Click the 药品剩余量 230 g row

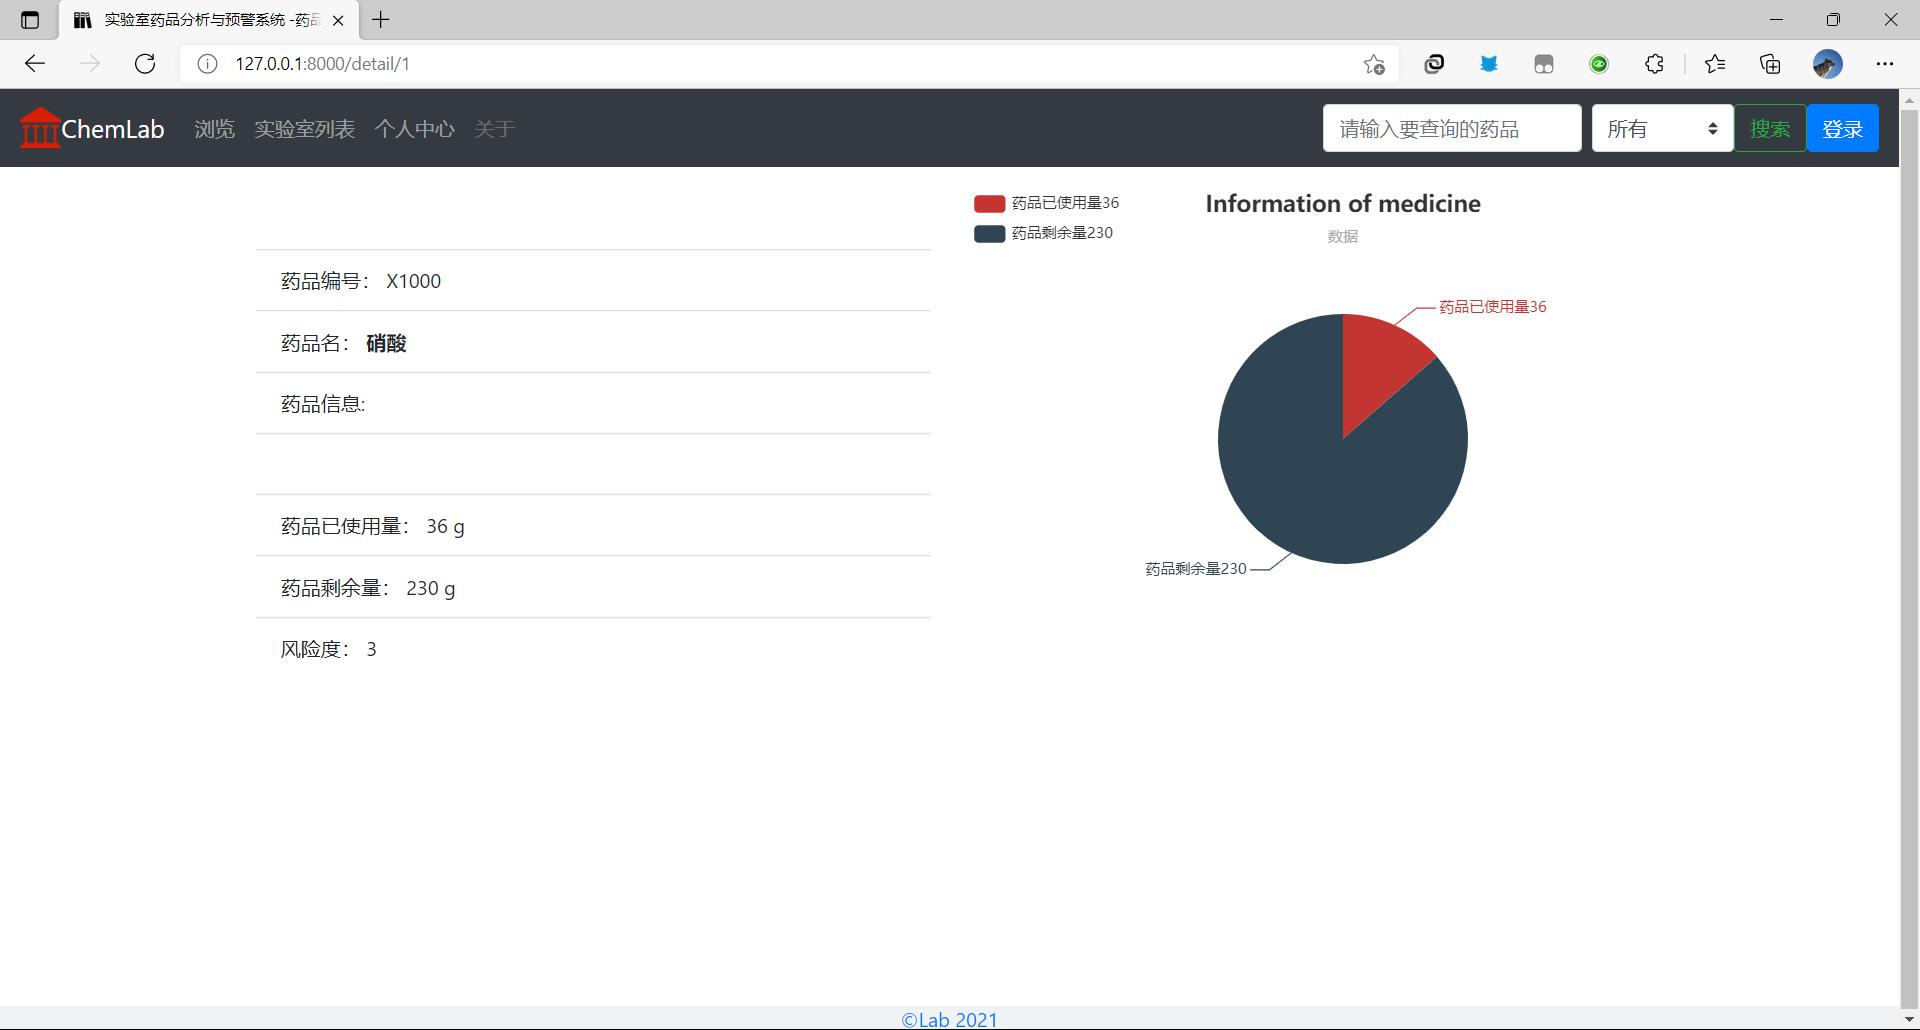(593, 588)
